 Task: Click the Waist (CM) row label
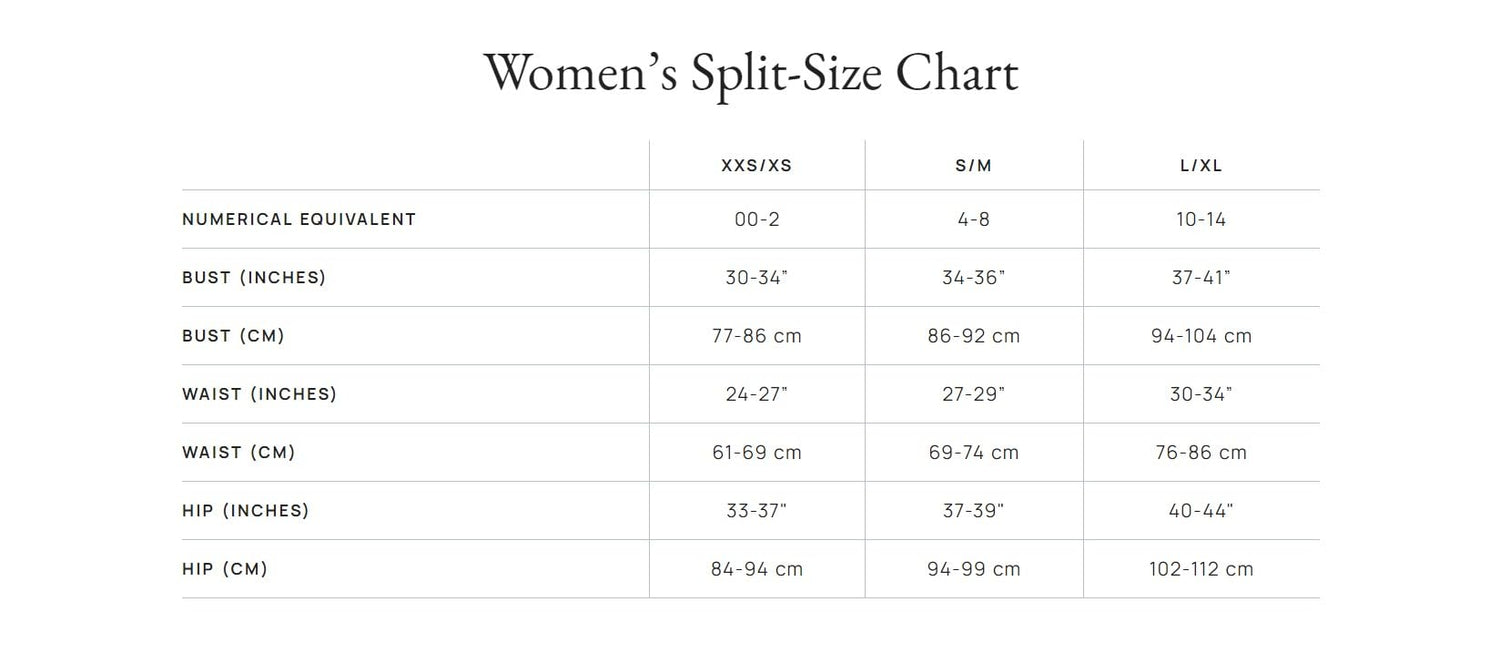point(239,452)
